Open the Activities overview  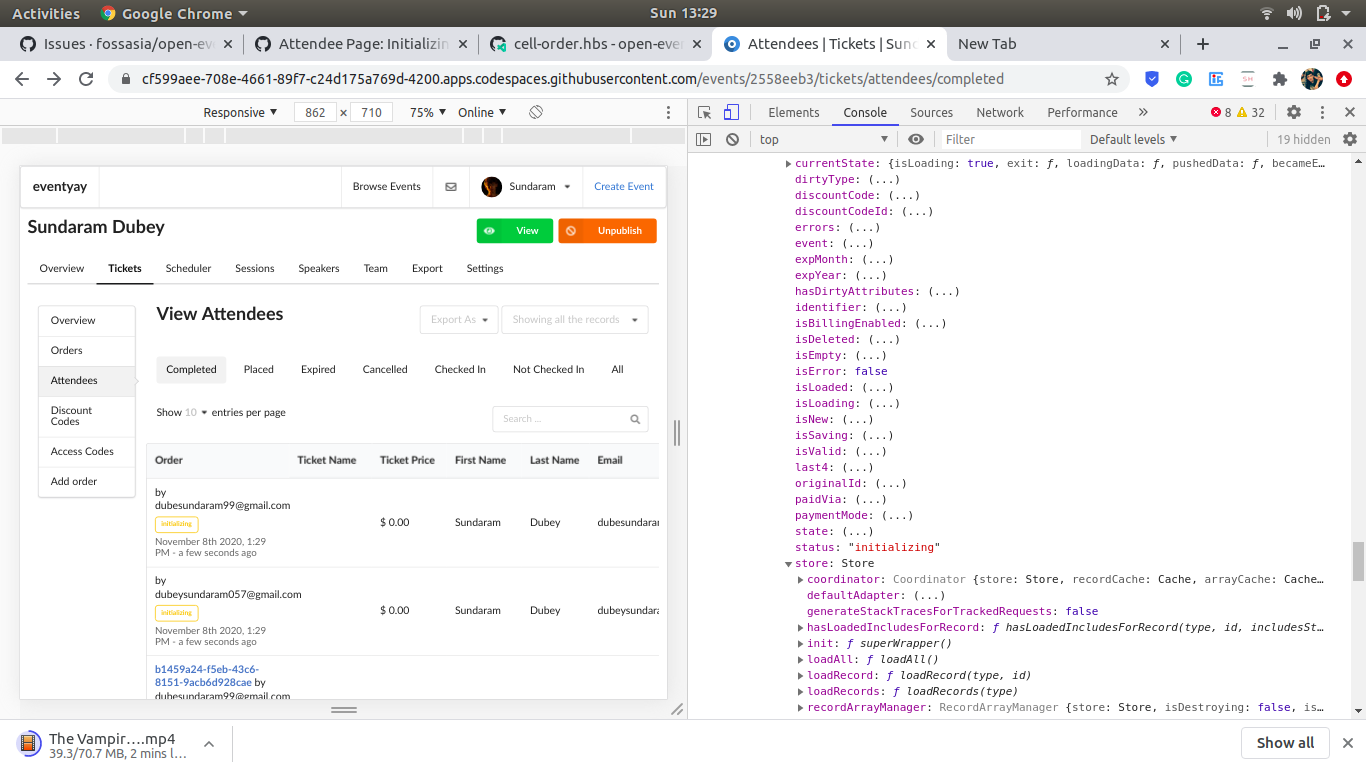46,13
